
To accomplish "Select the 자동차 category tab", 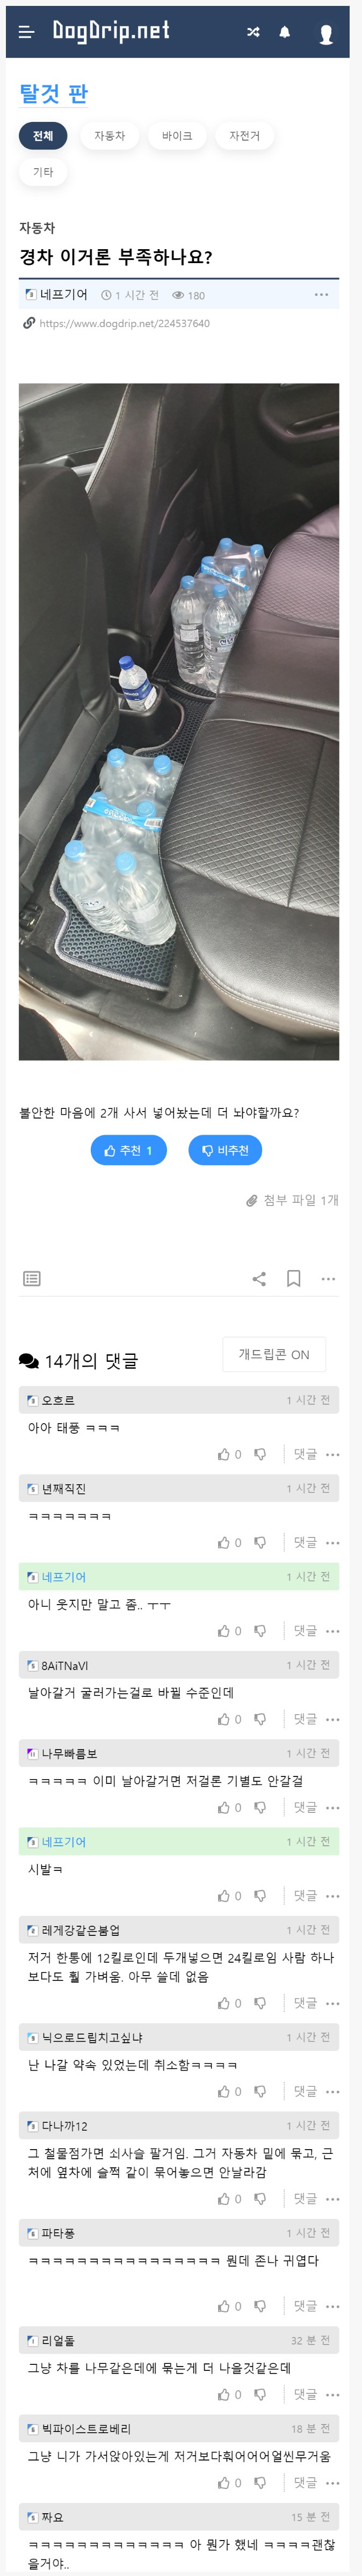I will coord(110,136).
